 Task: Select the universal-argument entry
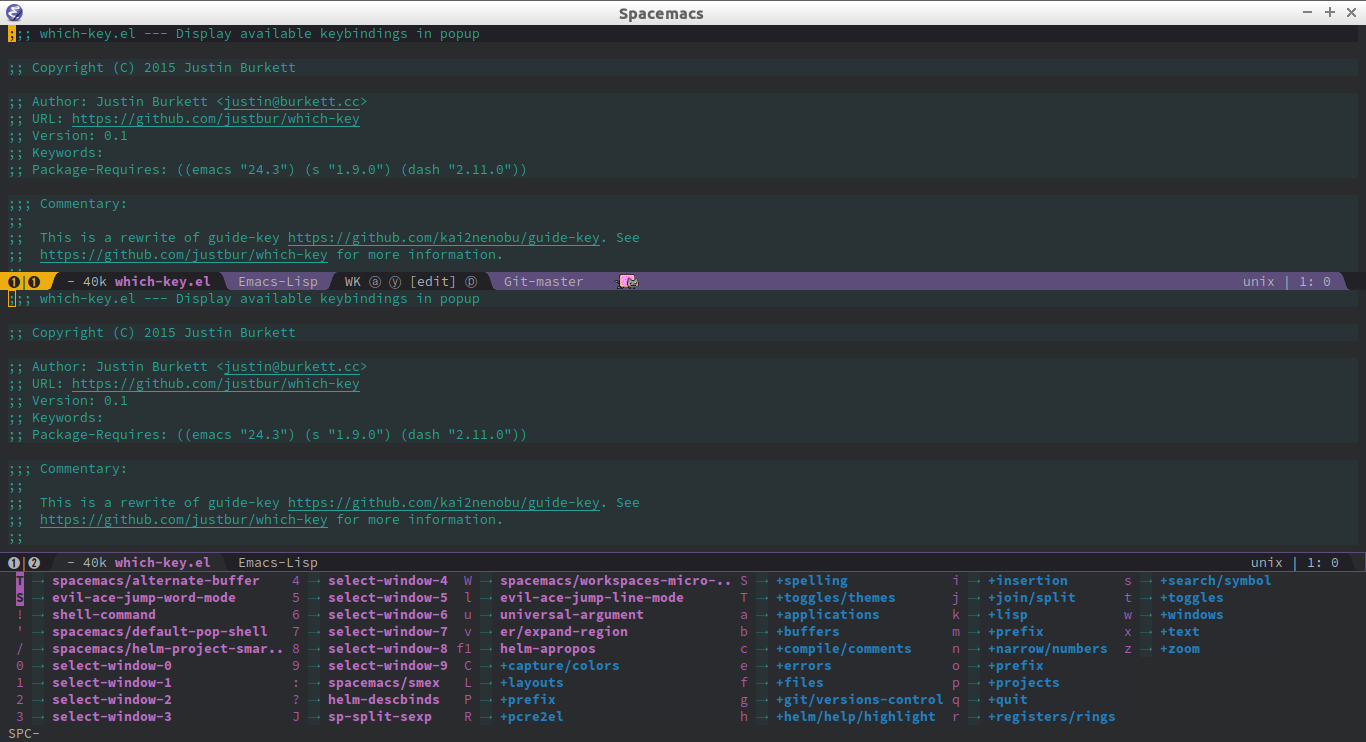pos(571,615)
